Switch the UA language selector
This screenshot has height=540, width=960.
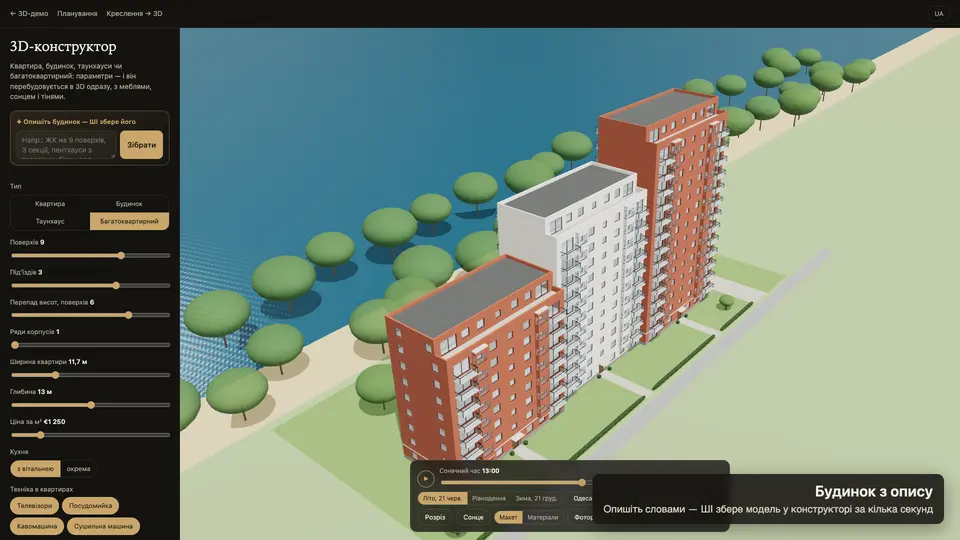tap(939, 13)
